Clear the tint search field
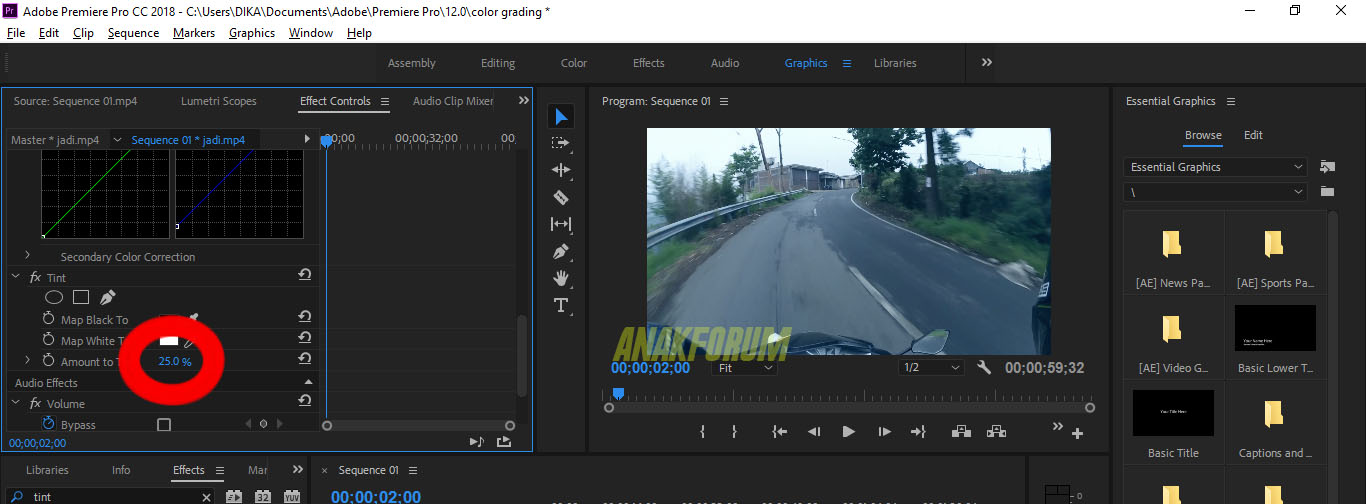The image size is (1366, 504). tap(206, 497)
